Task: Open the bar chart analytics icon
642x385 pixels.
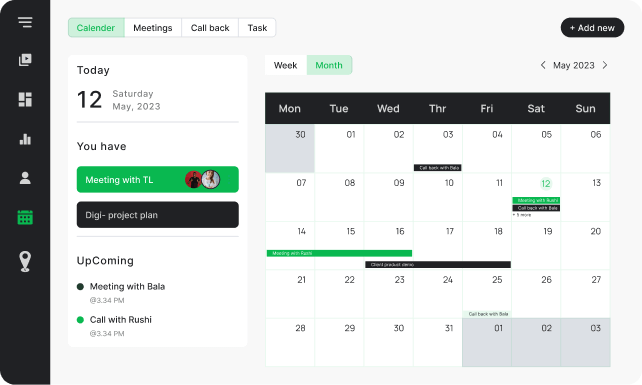Action: (25, 139)
